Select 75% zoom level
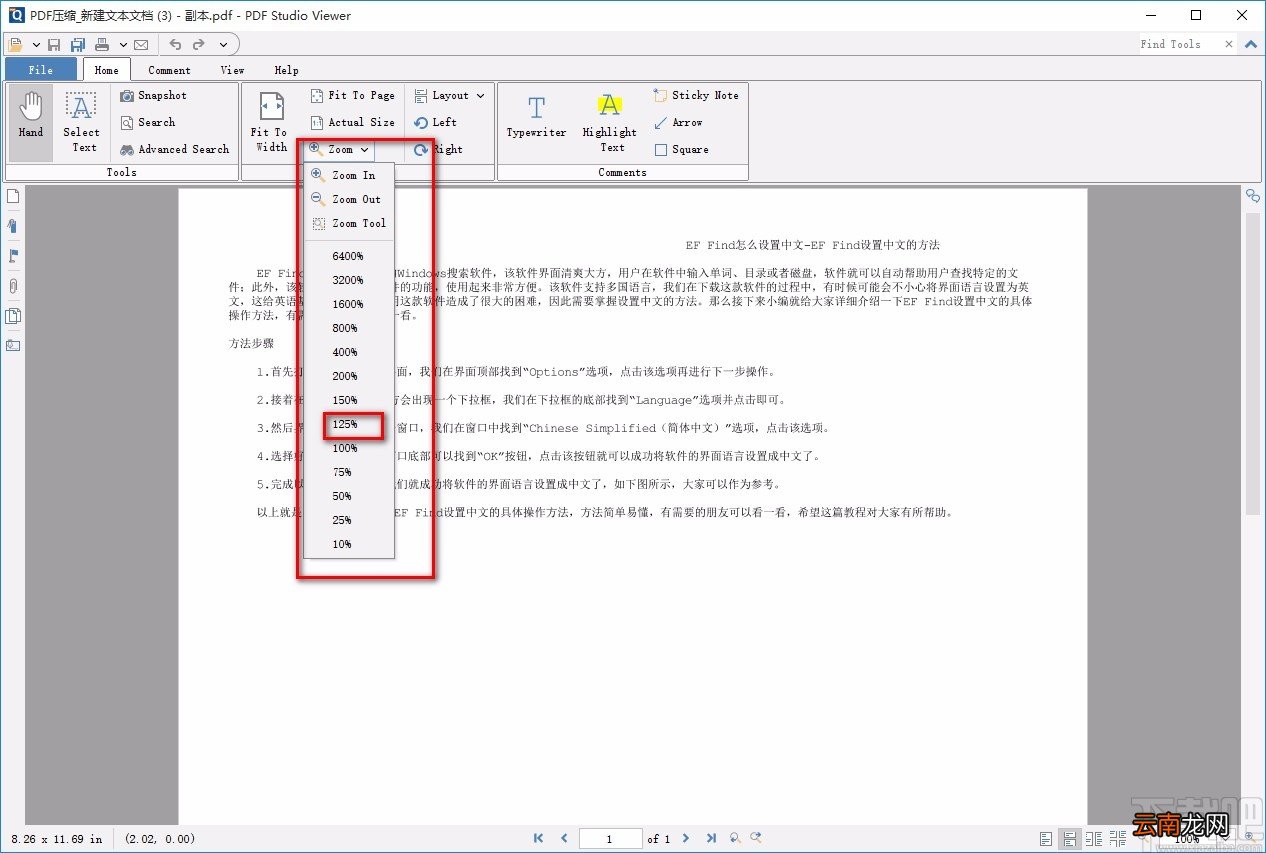This screenshot has height=853, width=1266. click(349, 472)
